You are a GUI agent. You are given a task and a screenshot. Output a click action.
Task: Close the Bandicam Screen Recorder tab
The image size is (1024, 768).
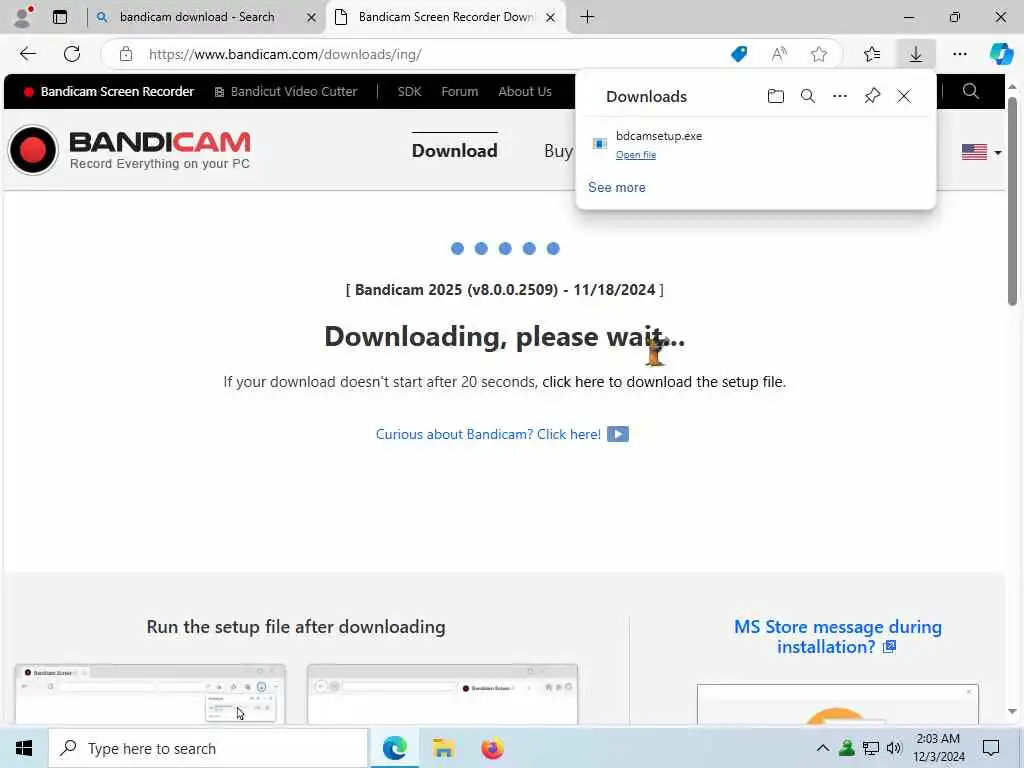(551, 18)
